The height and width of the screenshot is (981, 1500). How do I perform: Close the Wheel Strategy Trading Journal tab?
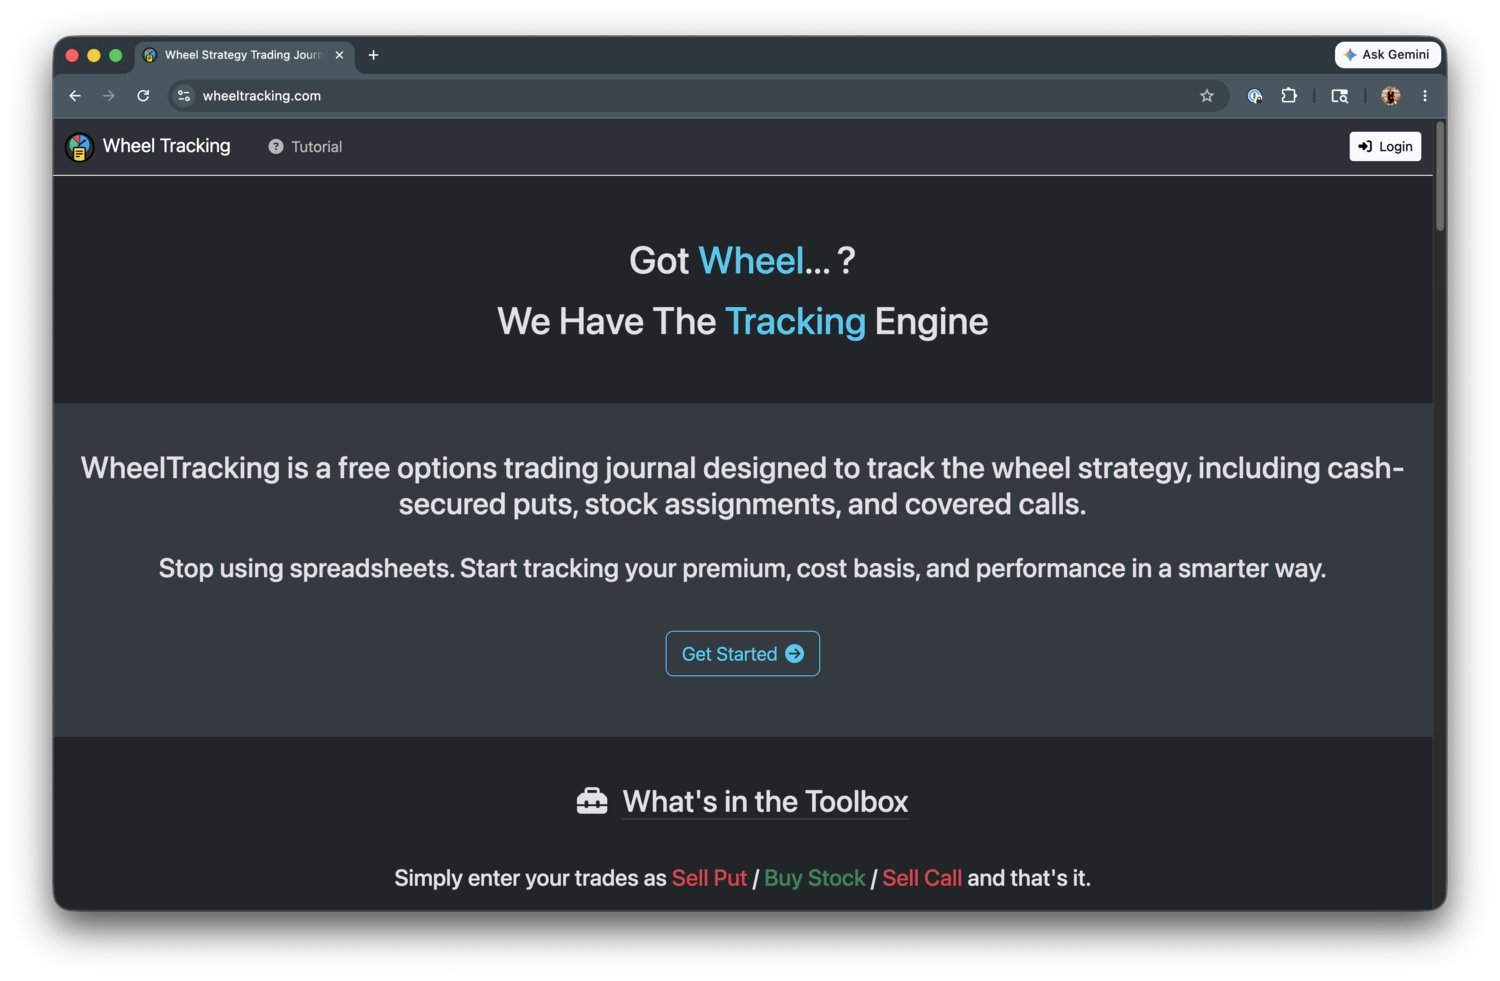tap(339, 55)
